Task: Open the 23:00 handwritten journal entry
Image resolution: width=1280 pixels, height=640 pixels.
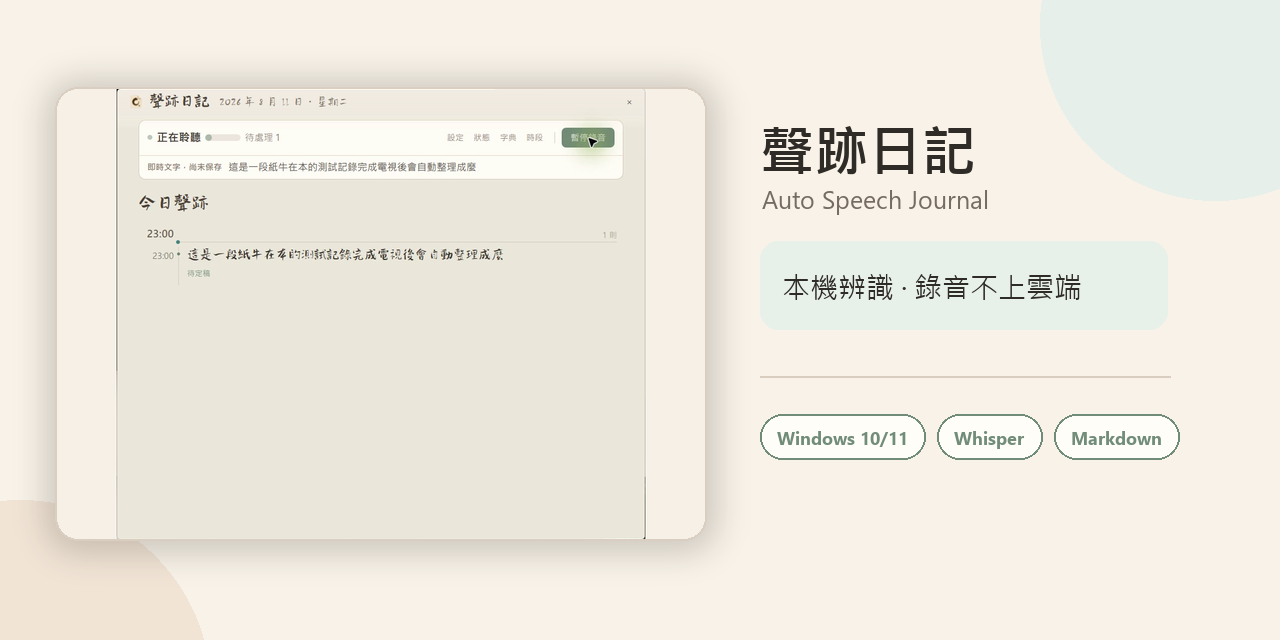Action: (346, 255)
